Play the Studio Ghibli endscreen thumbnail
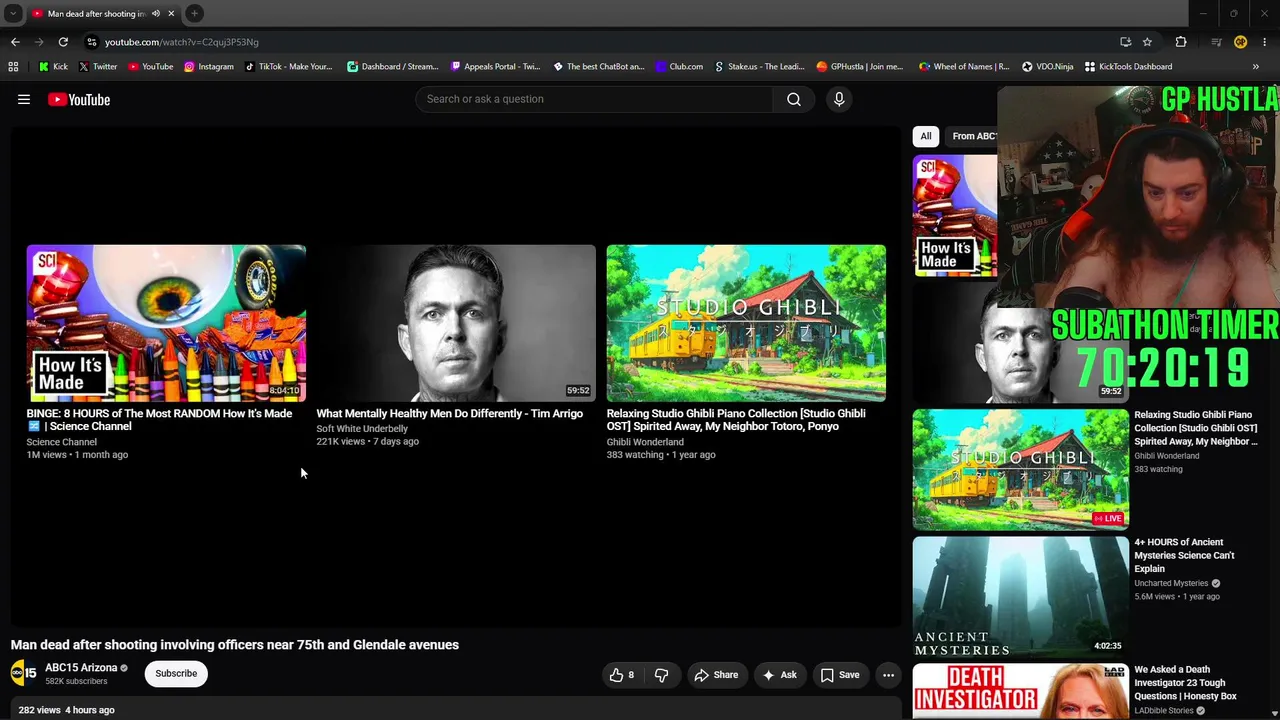This screenshot has height=720, width=1280. (x=746, y=323)
